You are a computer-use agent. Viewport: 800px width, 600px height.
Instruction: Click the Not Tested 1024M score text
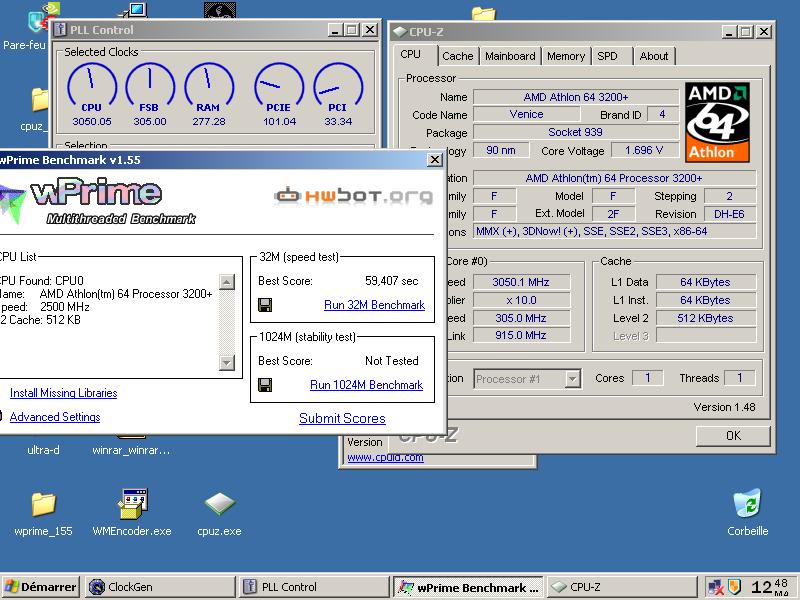click(x=391, y=361)
